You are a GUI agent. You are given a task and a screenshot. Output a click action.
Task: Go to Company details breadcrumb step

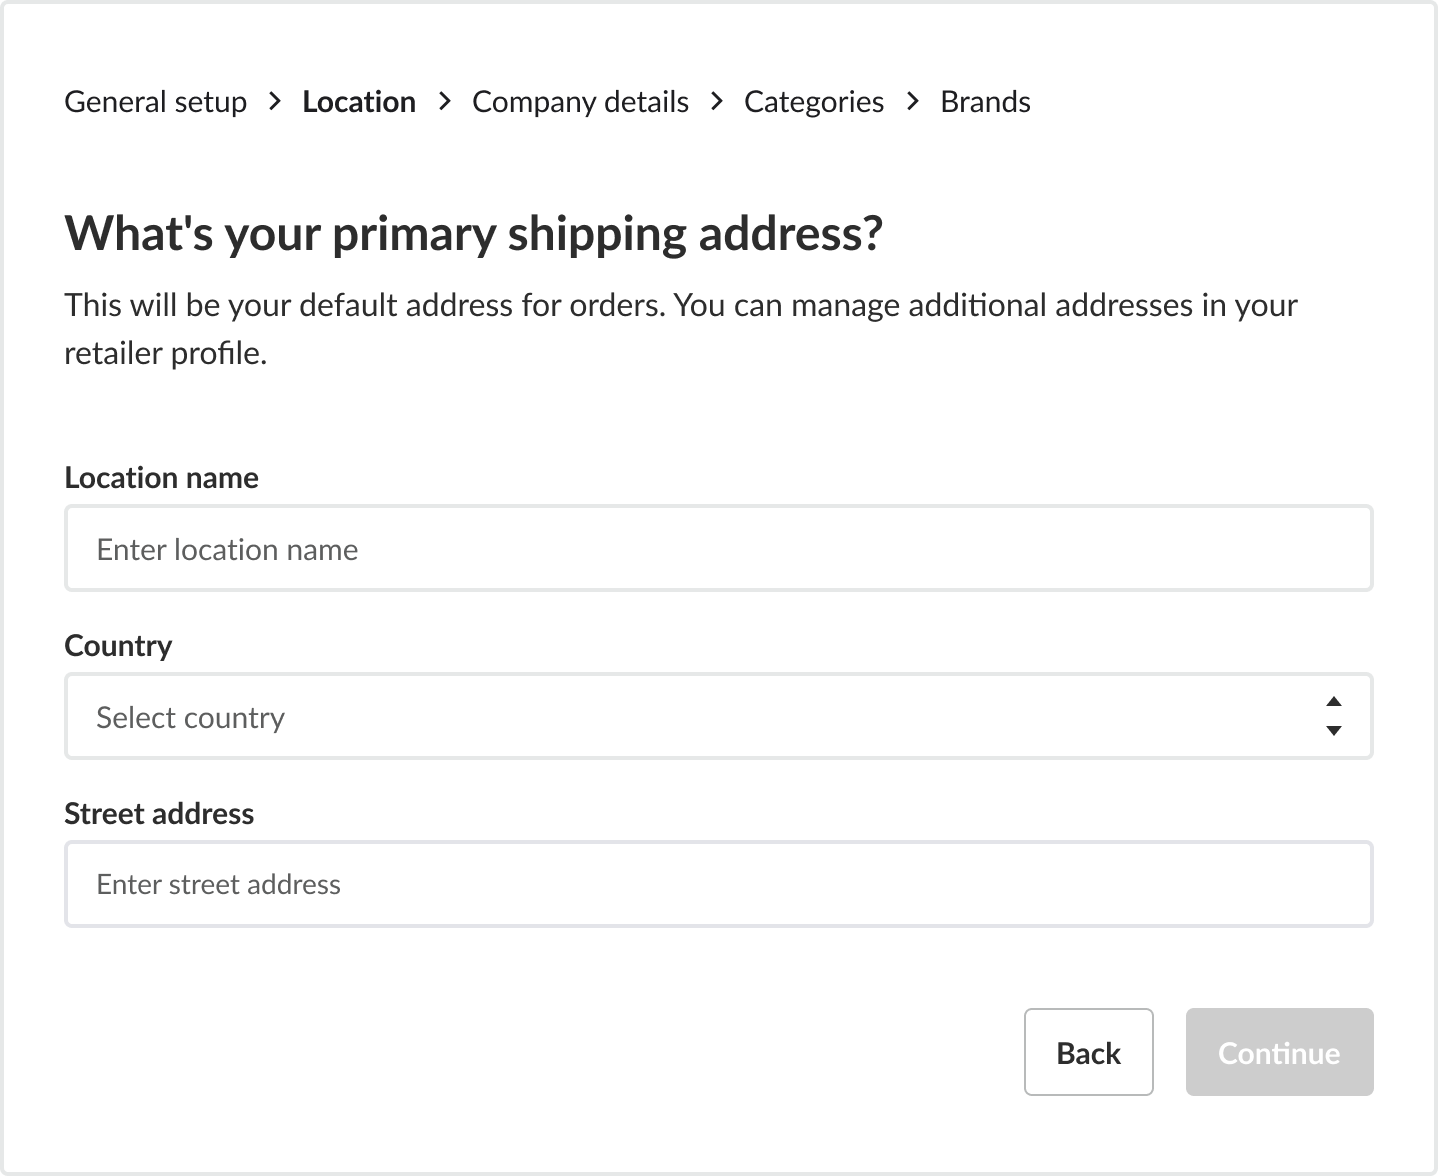(x=580, y=102)
